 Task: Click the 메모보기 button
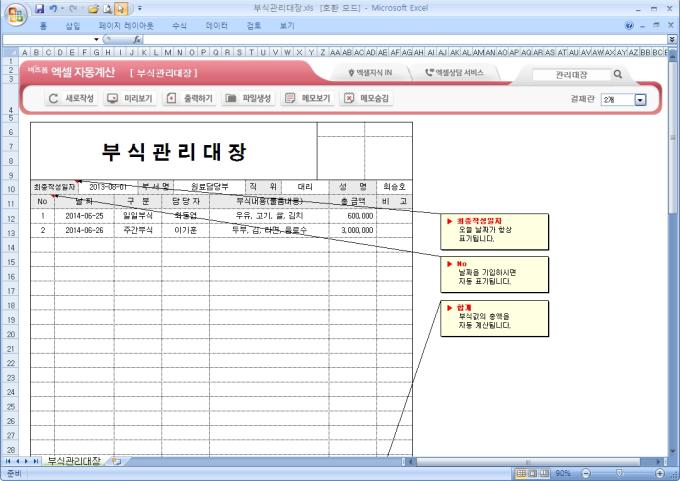[308, 98]
